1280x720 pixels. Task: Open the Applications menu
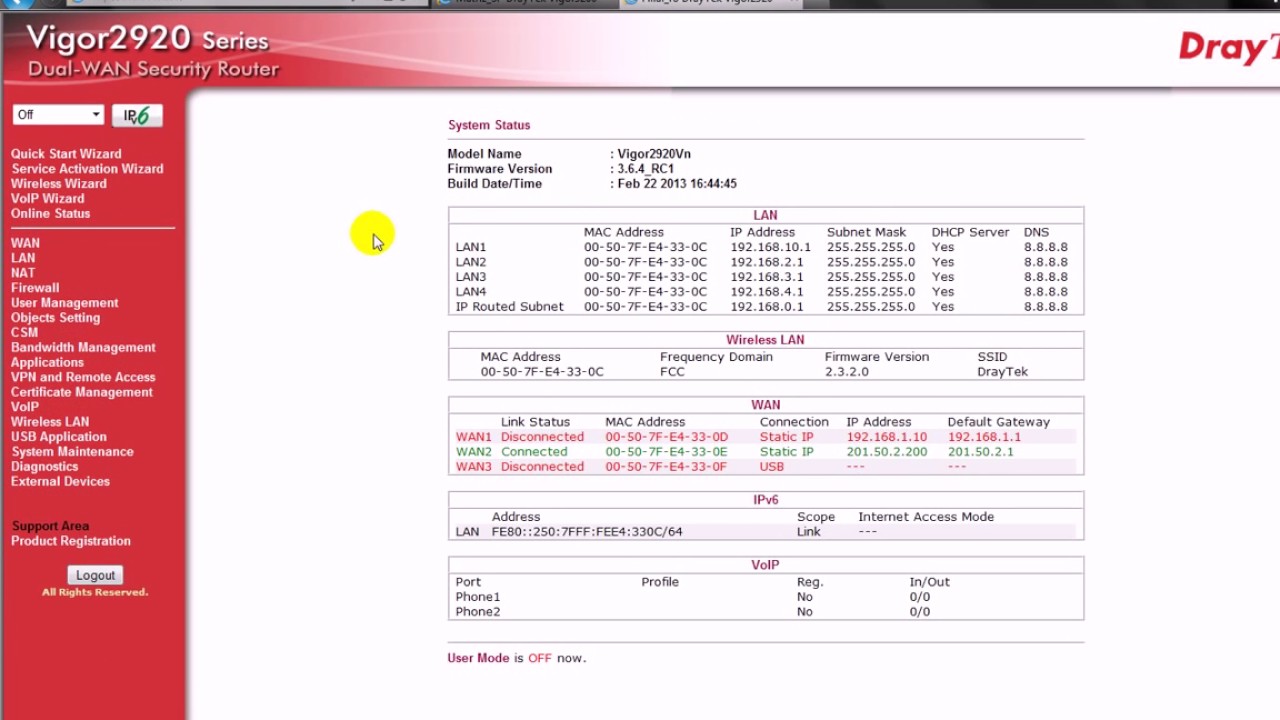(47, 363)
